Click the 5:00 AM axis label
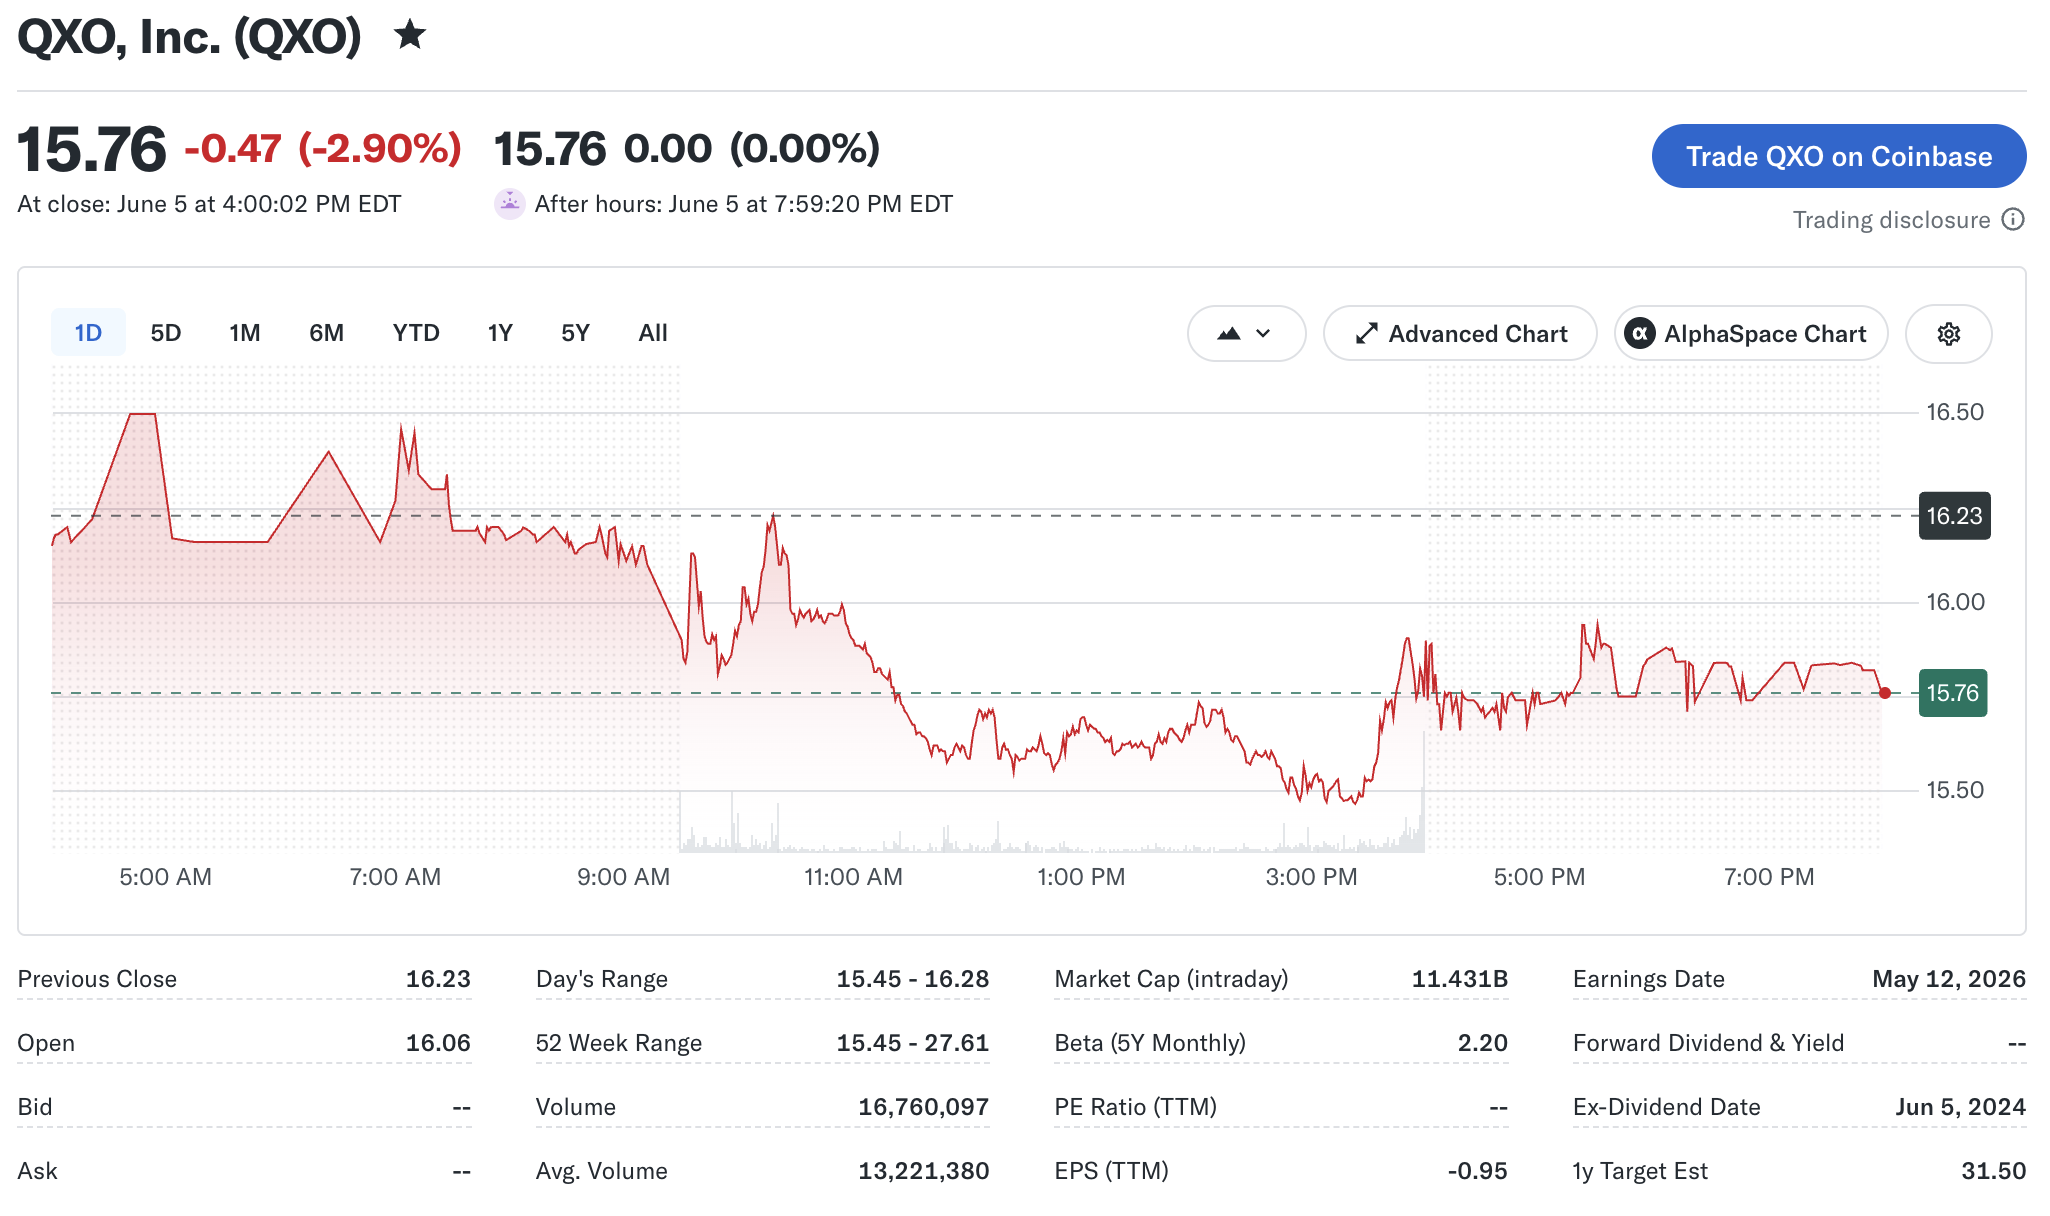 [x=165, y=877]
